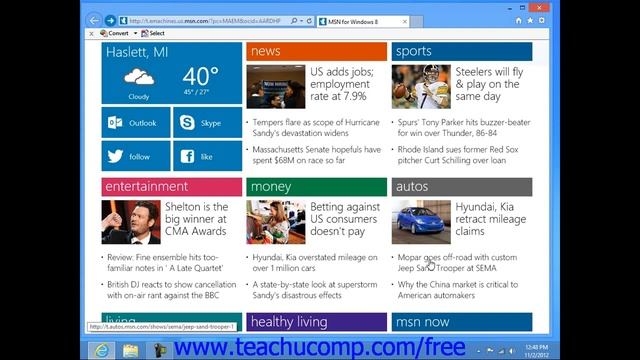
Task: Open 'Steelers will fly & play' headline
Action: 489,84
